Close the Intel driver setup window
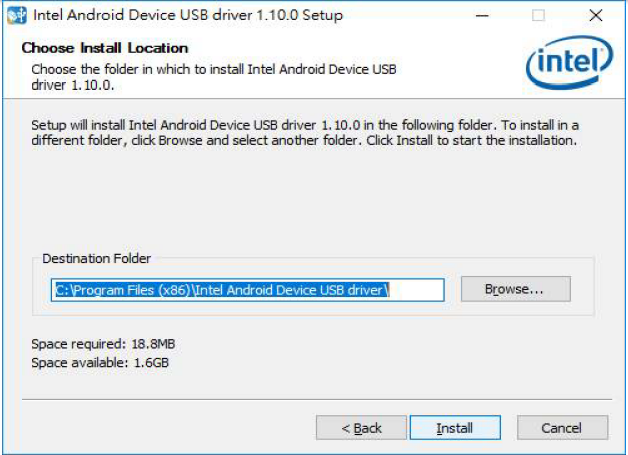Screen dimensions: 628x455 pos(596,16)
